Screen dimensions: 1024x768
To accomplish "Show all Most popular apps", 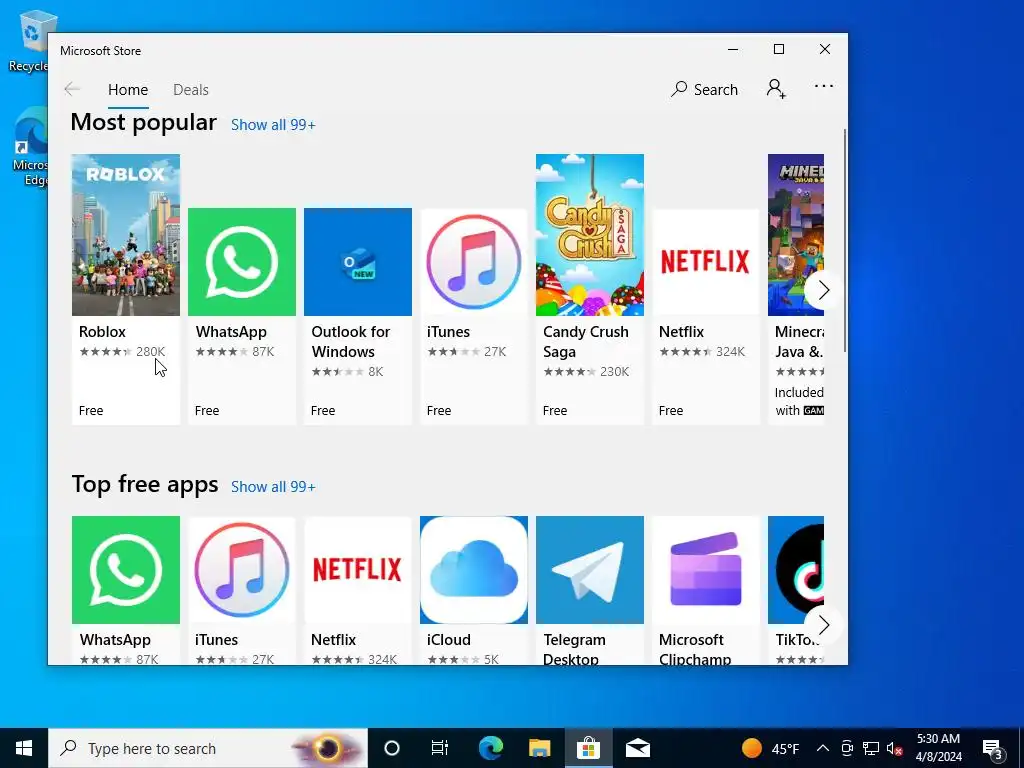I will coord(273,125).
